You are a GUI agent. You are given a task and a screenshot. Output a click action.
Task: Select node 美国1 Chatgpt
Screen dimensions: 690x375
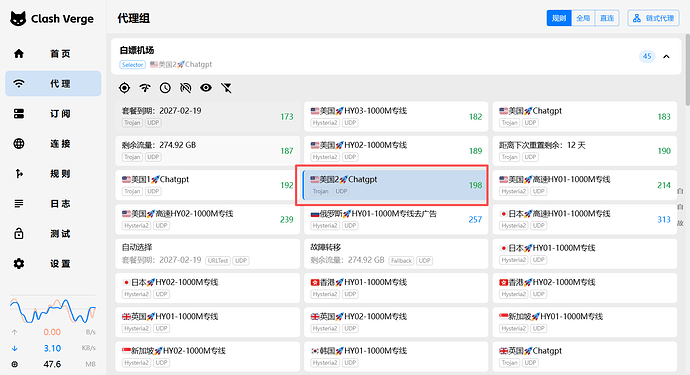tap(207, 185)
